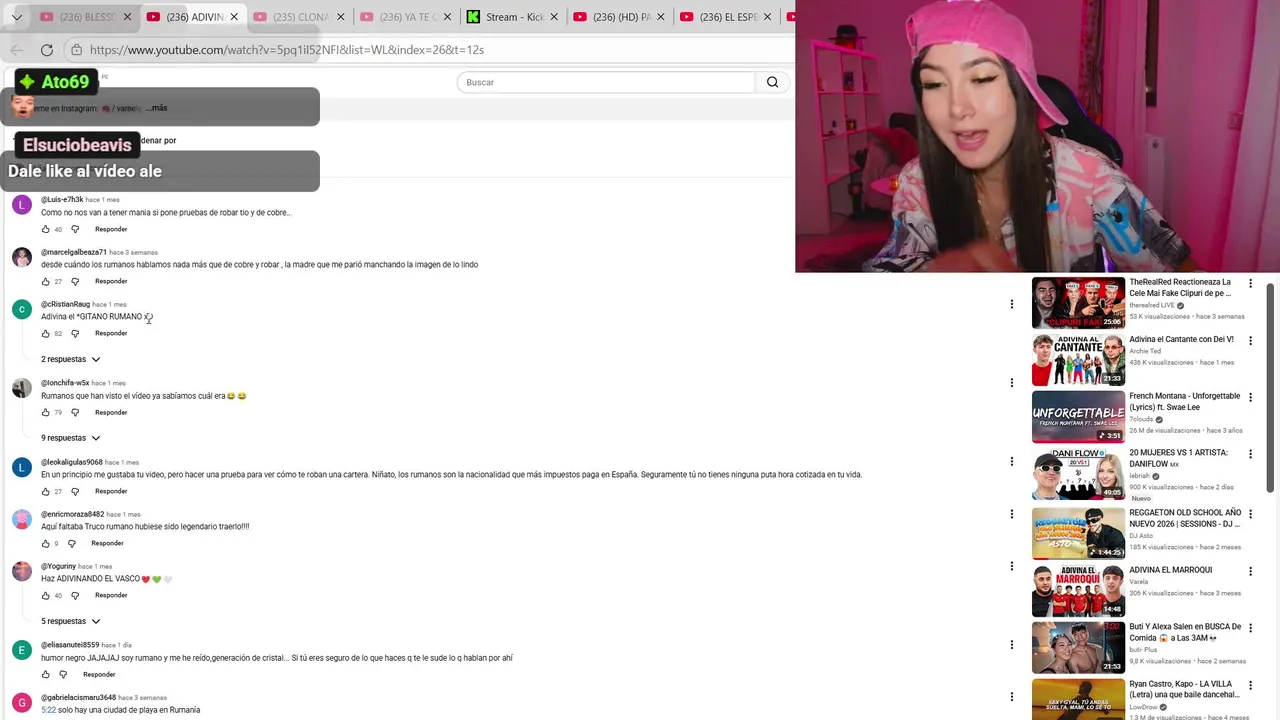
Task: Dislike the comment by @marcelgalbeaza71
Action: [x=75, y=281]
